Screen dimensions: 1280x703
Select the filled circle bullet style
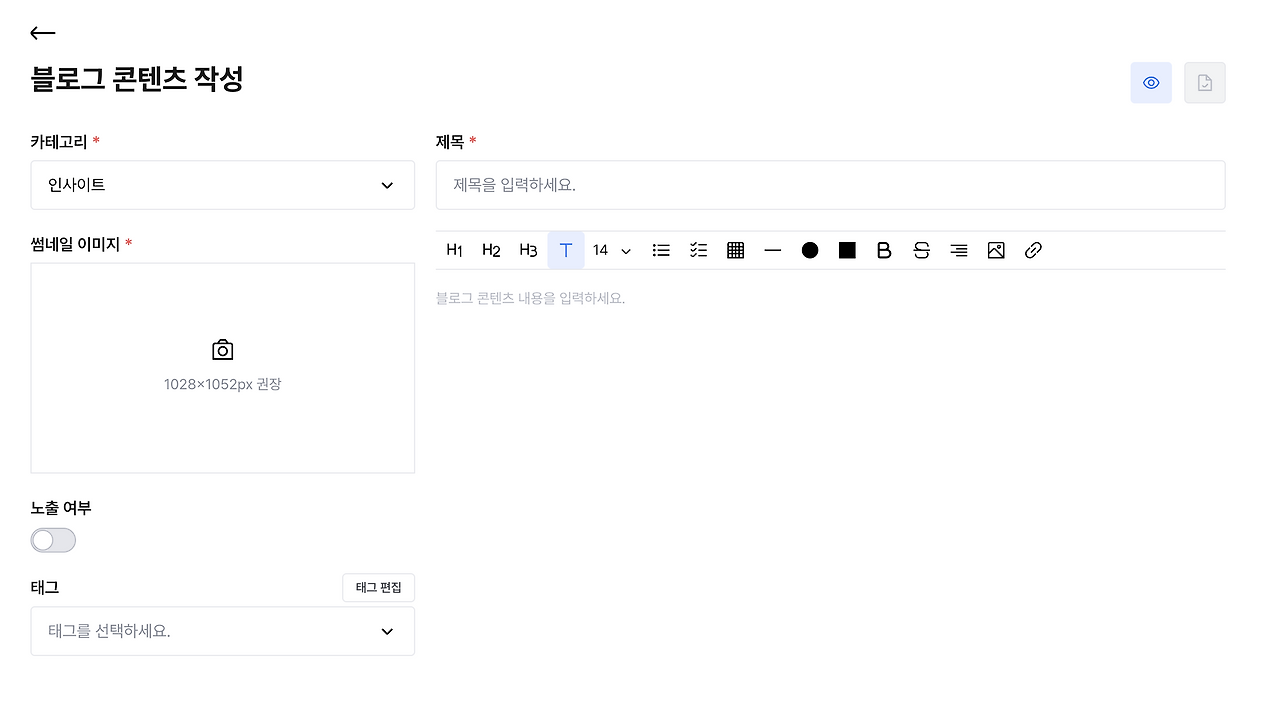coord(810,250)
